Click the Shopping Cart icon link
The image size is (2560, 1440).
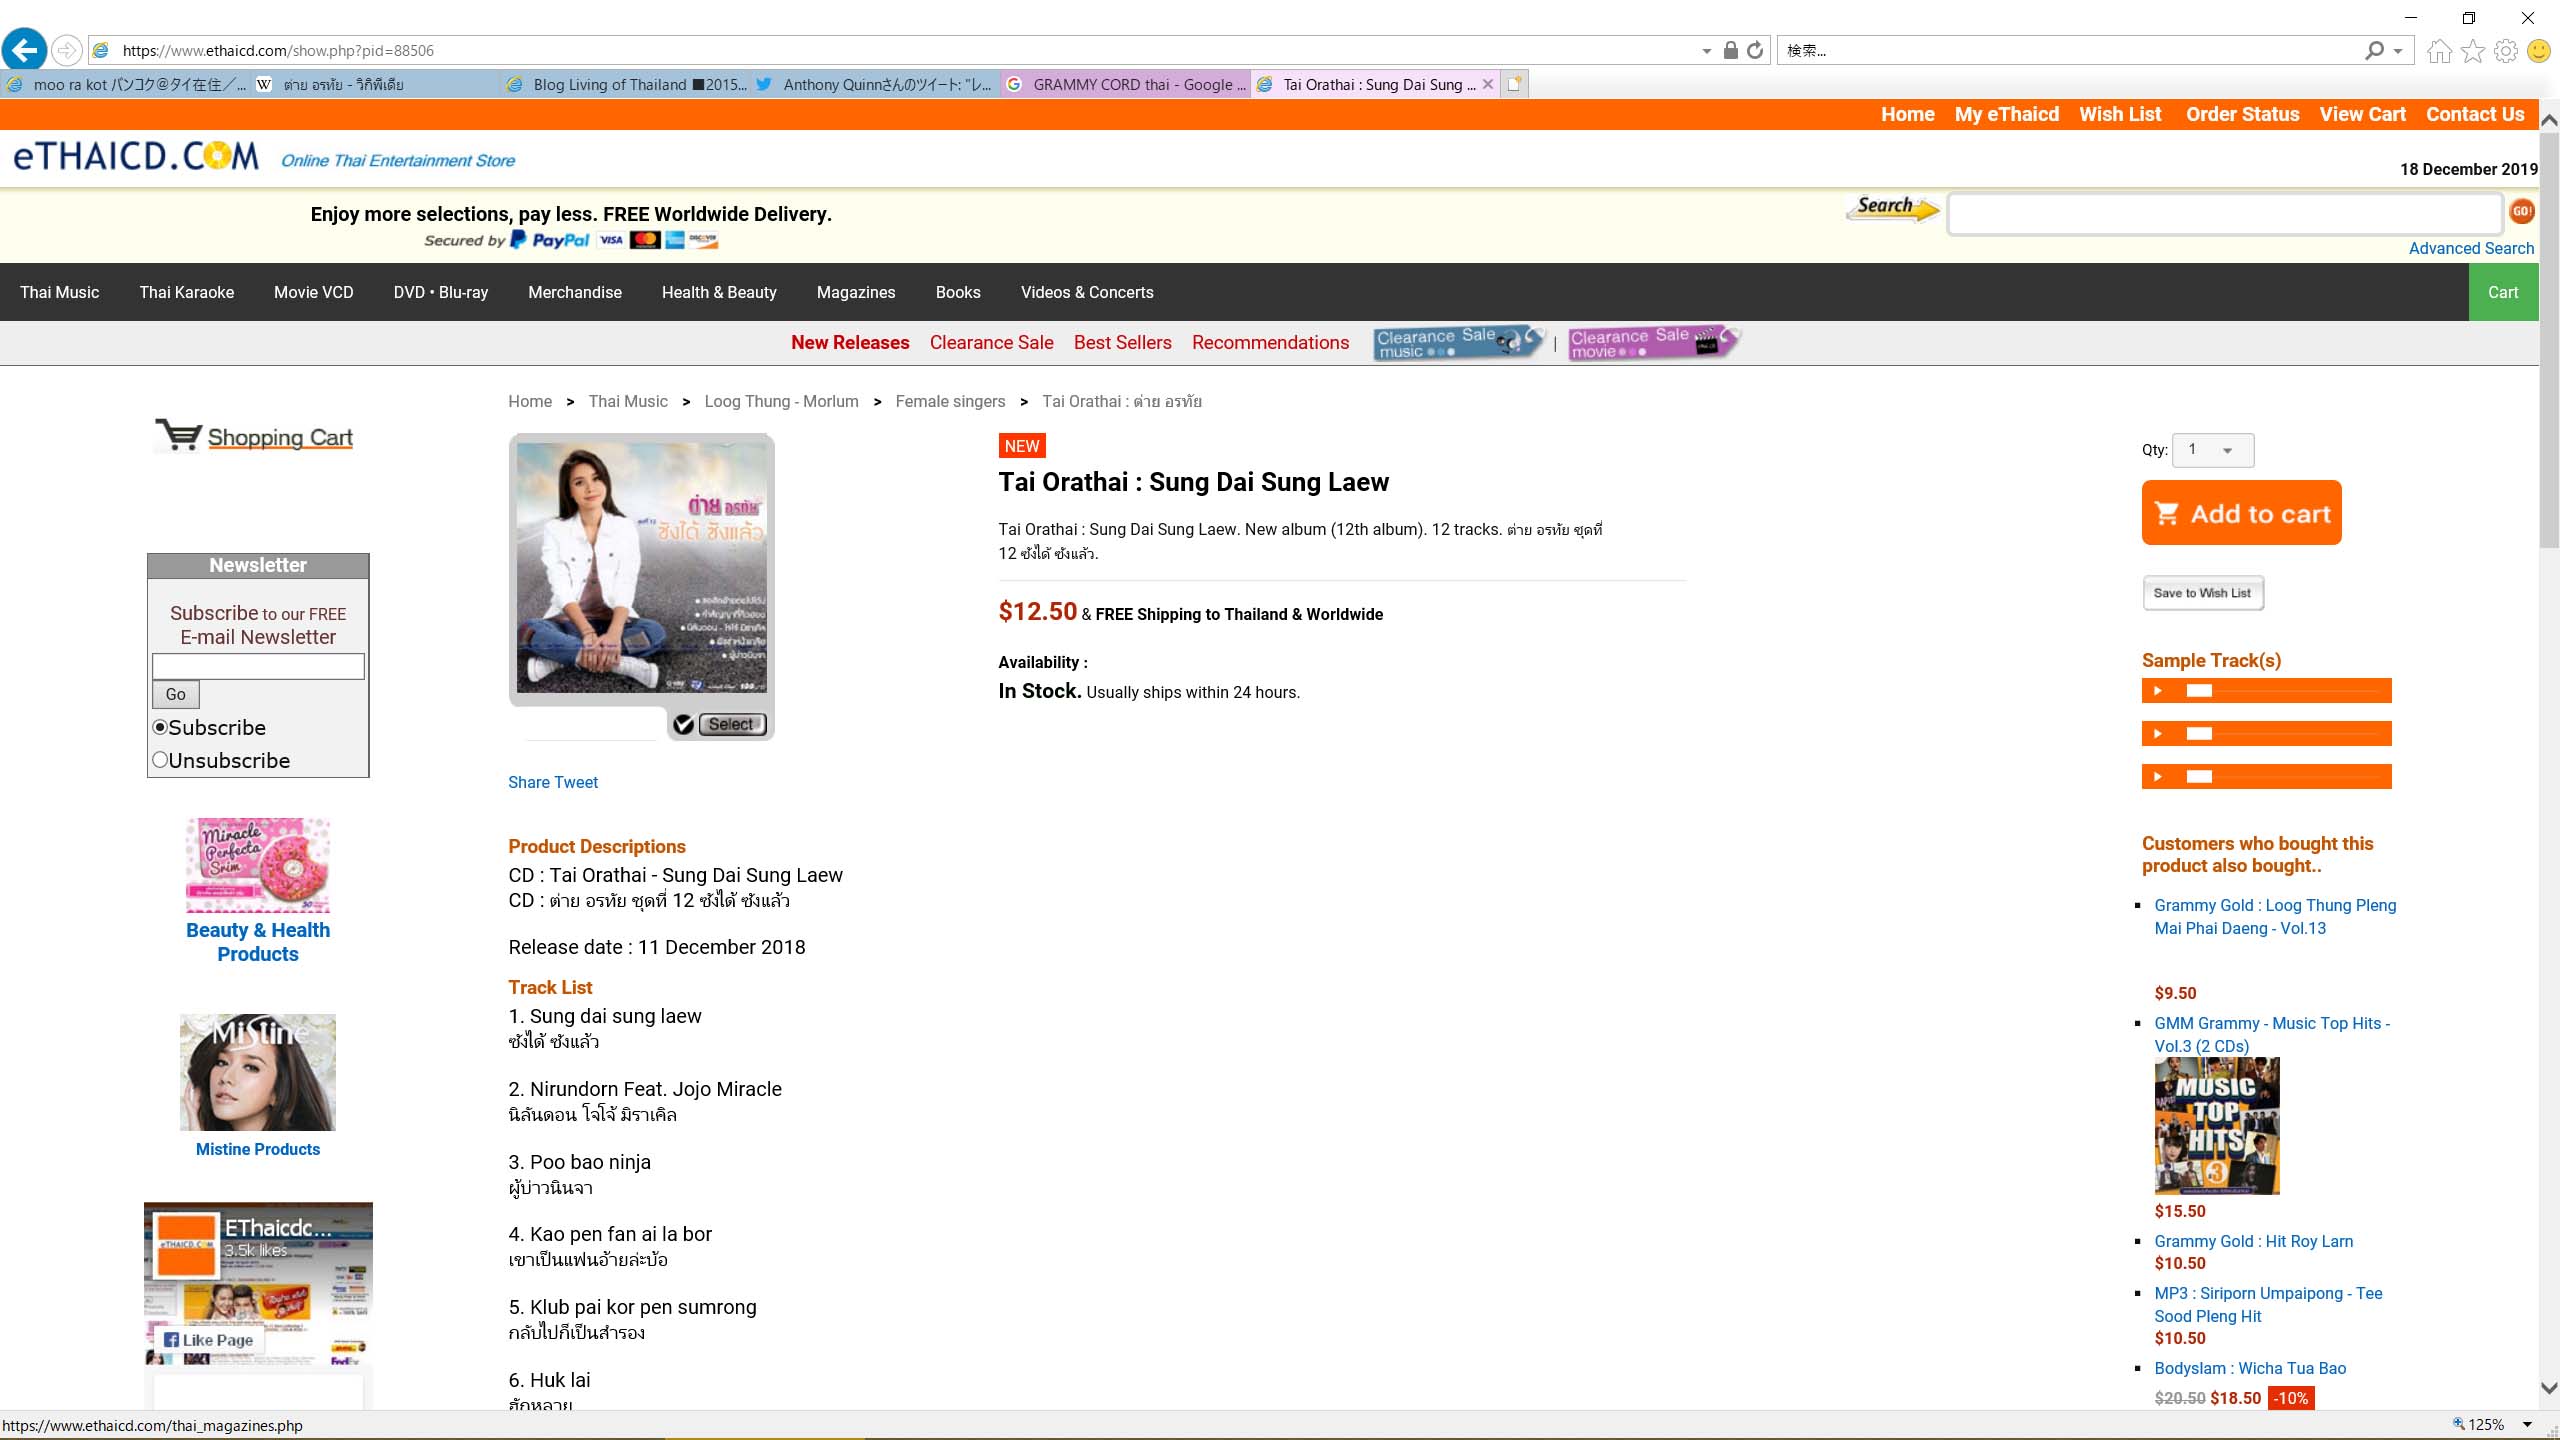point(254,436)
